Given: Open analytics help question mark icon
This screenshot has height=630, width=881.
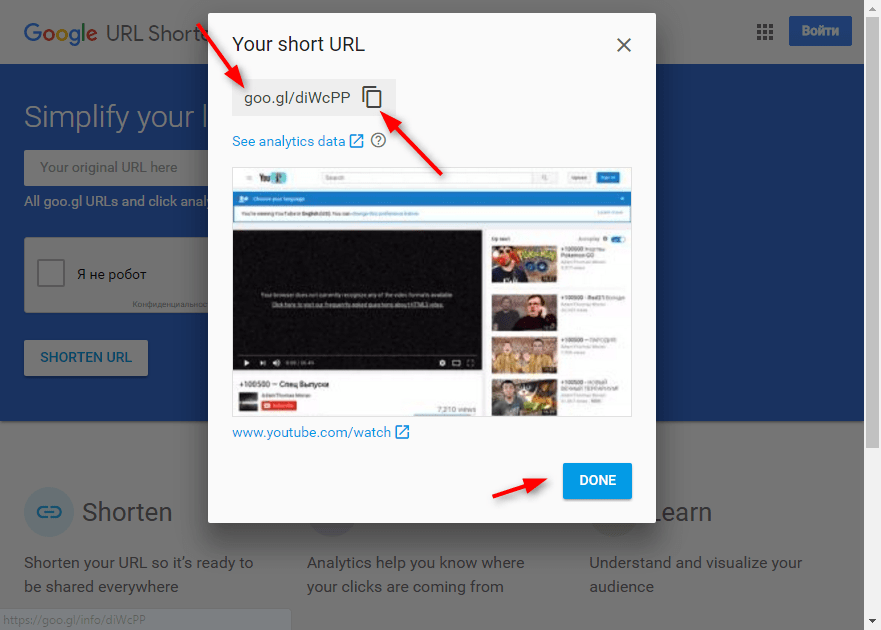Looking at the screenshot, I should pyautogui.click(x=379, y=140).
